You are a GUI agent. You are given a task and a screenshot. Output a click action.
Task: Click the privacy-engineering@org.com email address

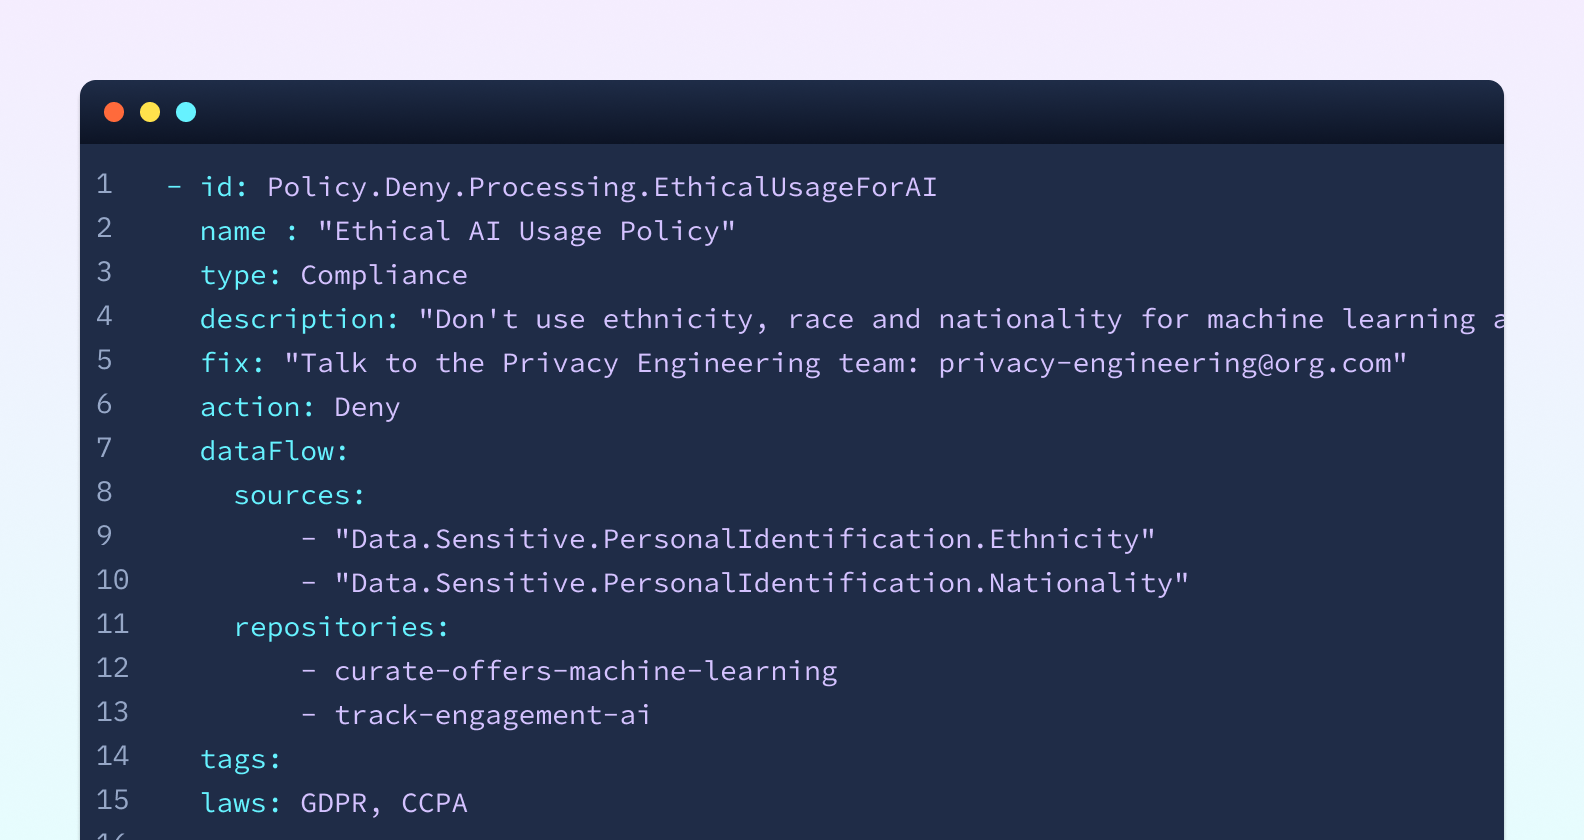pos(1163,363)
